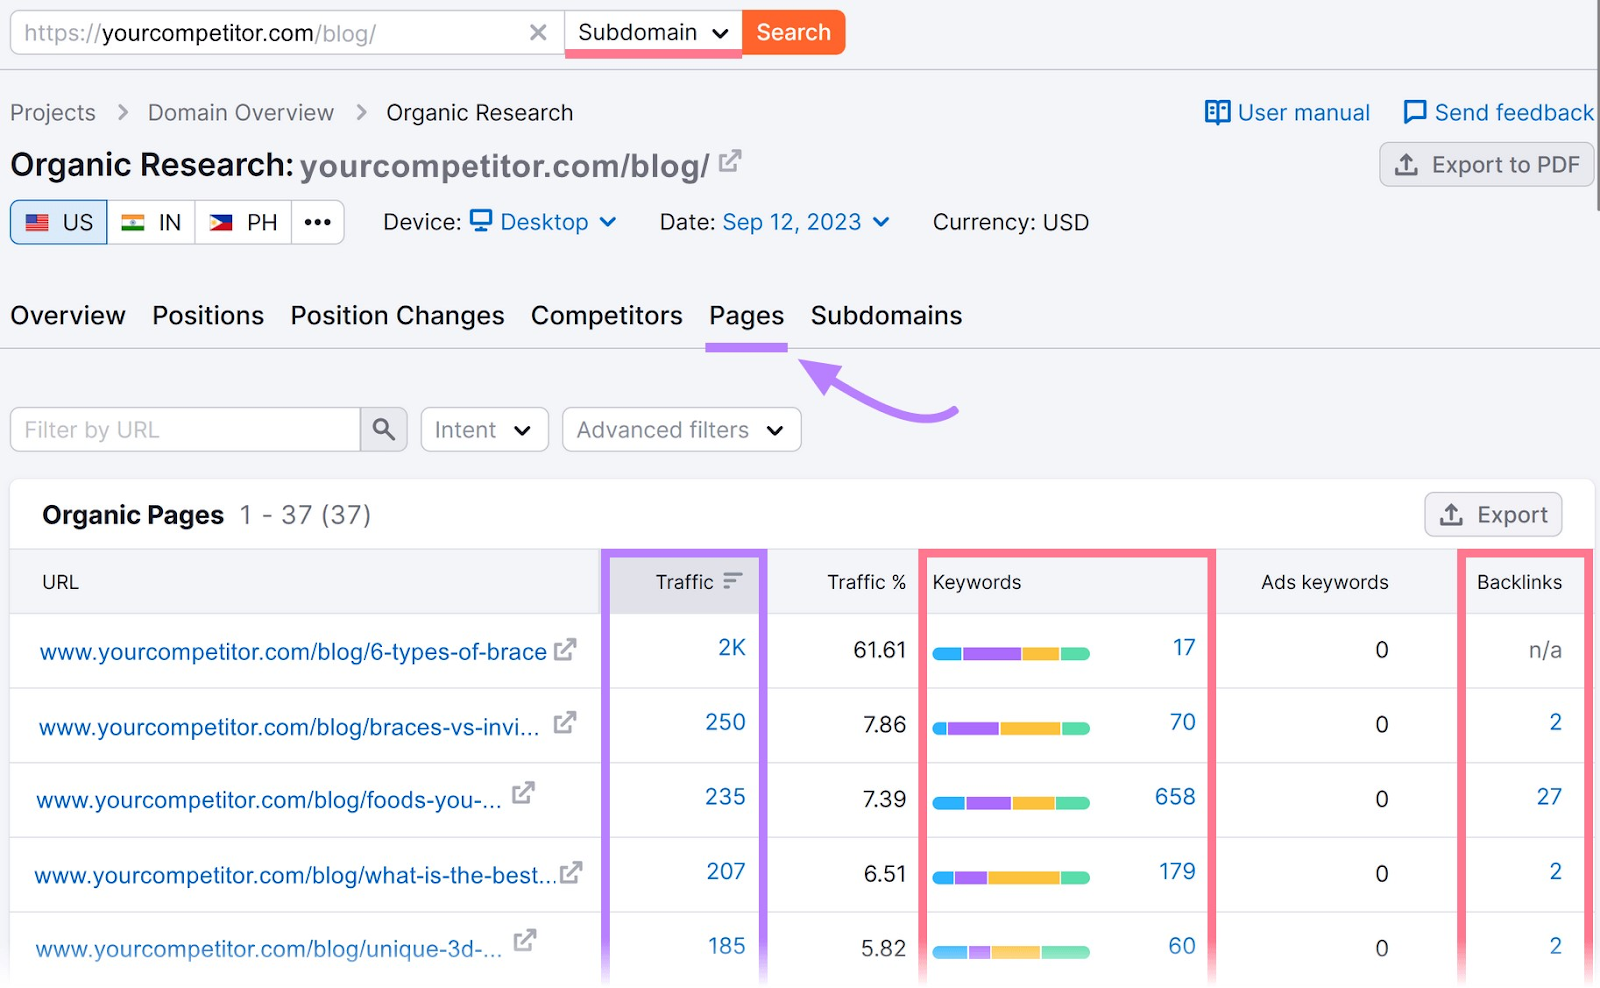Click the desktop device icon next to Device

click(482, 222)
